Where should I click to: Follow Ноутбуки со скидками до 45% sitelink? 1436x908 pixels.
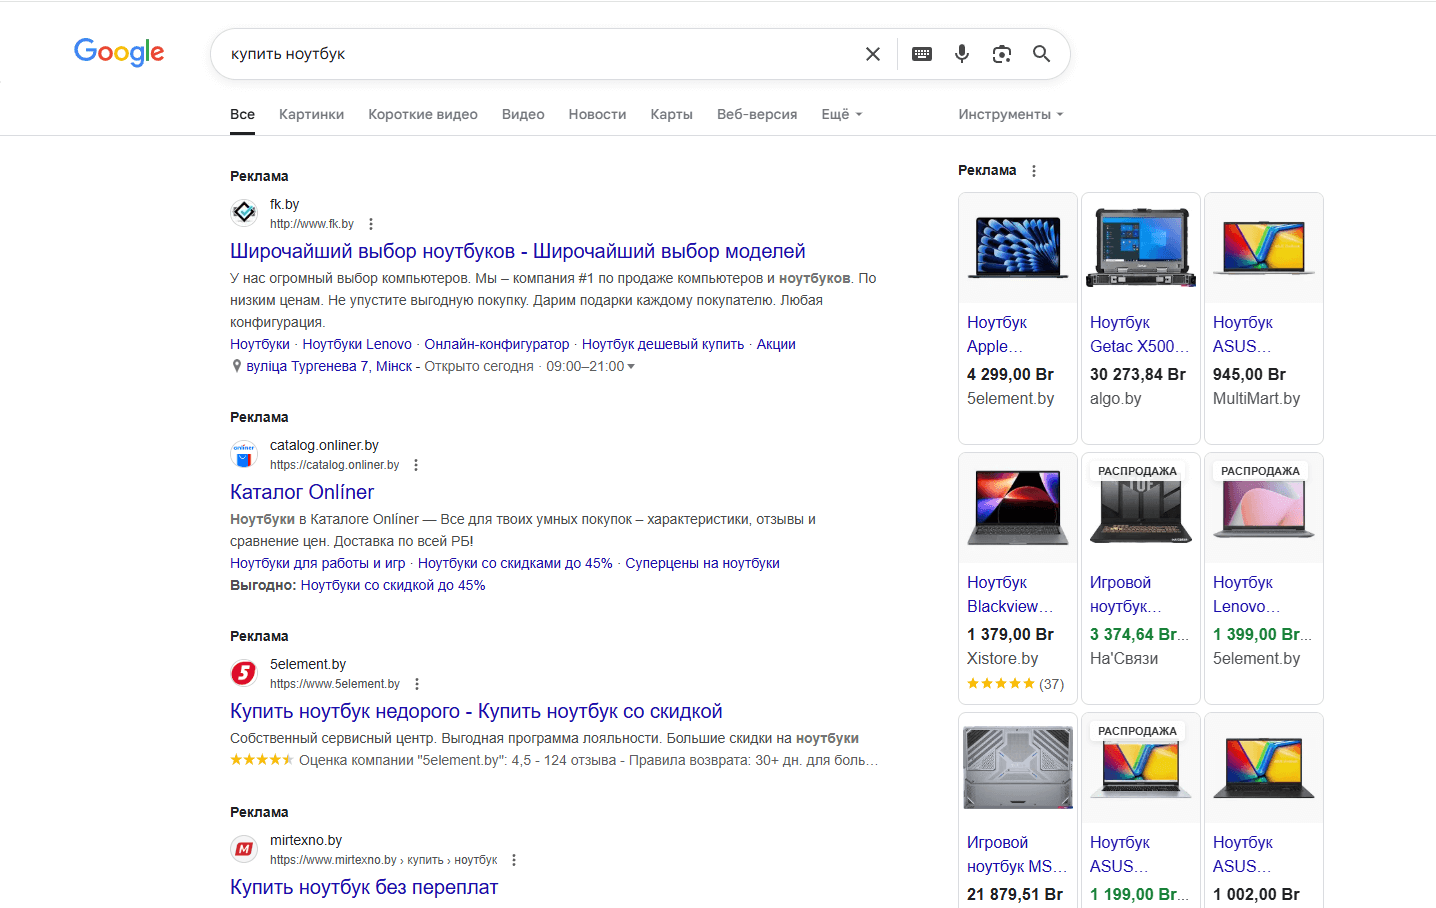pyautogui.click(x=515, y=563)
